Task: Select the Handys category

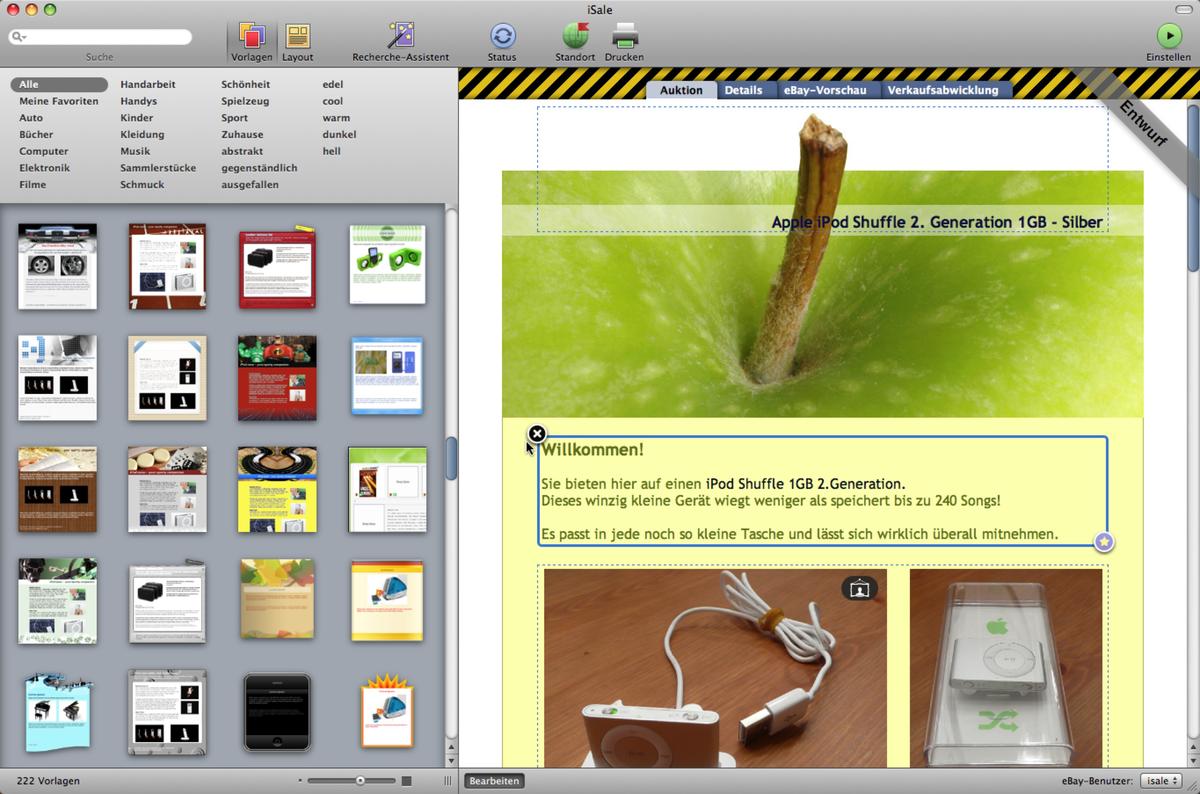Action: pyautogui.click(x=139, y=101)
